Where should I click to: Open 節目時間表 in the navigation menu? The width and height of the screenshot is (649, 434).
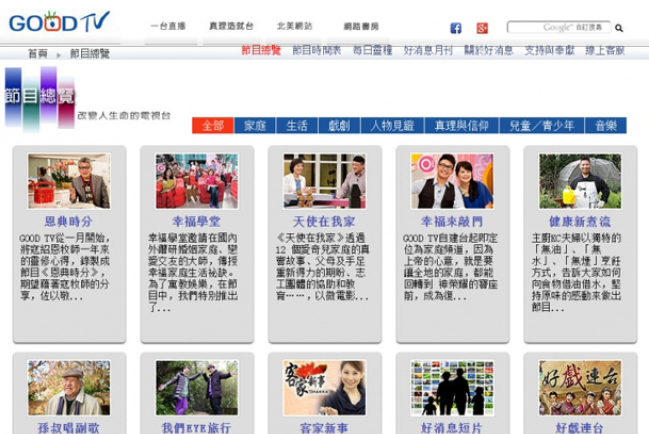(x=316, y=50)
